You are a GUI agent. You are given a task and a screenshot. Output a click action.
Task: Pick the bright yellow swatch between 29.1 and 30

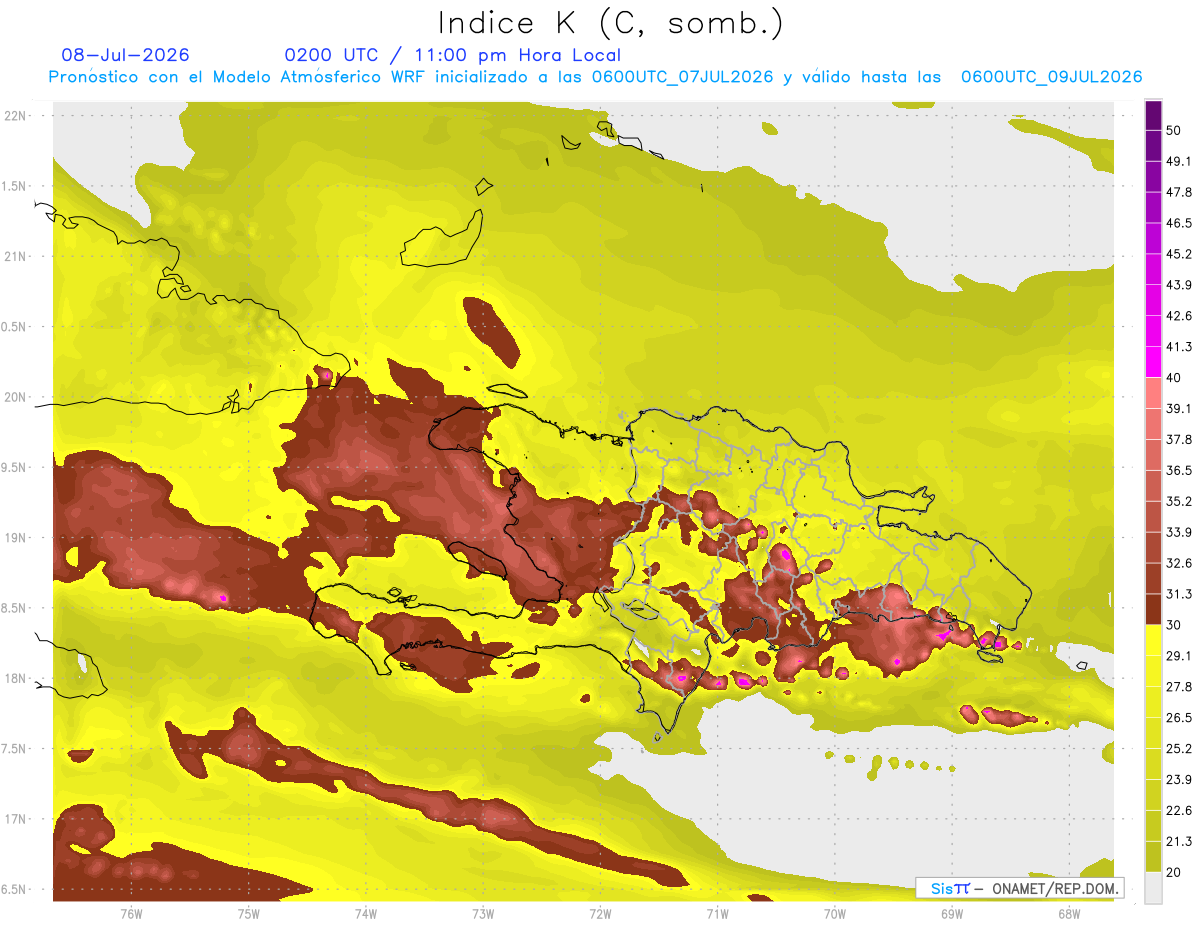click(1153, 640)
